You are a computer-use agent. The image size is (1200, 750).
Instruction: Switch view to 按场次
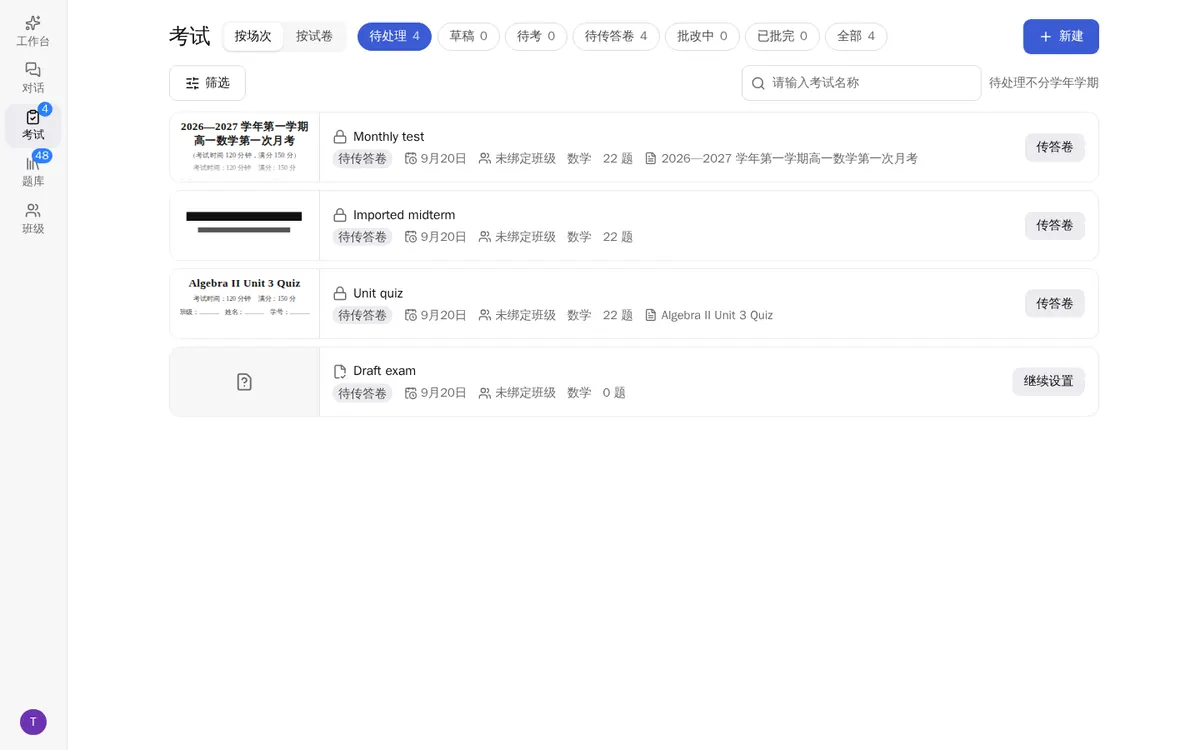[x=253, y=36]
